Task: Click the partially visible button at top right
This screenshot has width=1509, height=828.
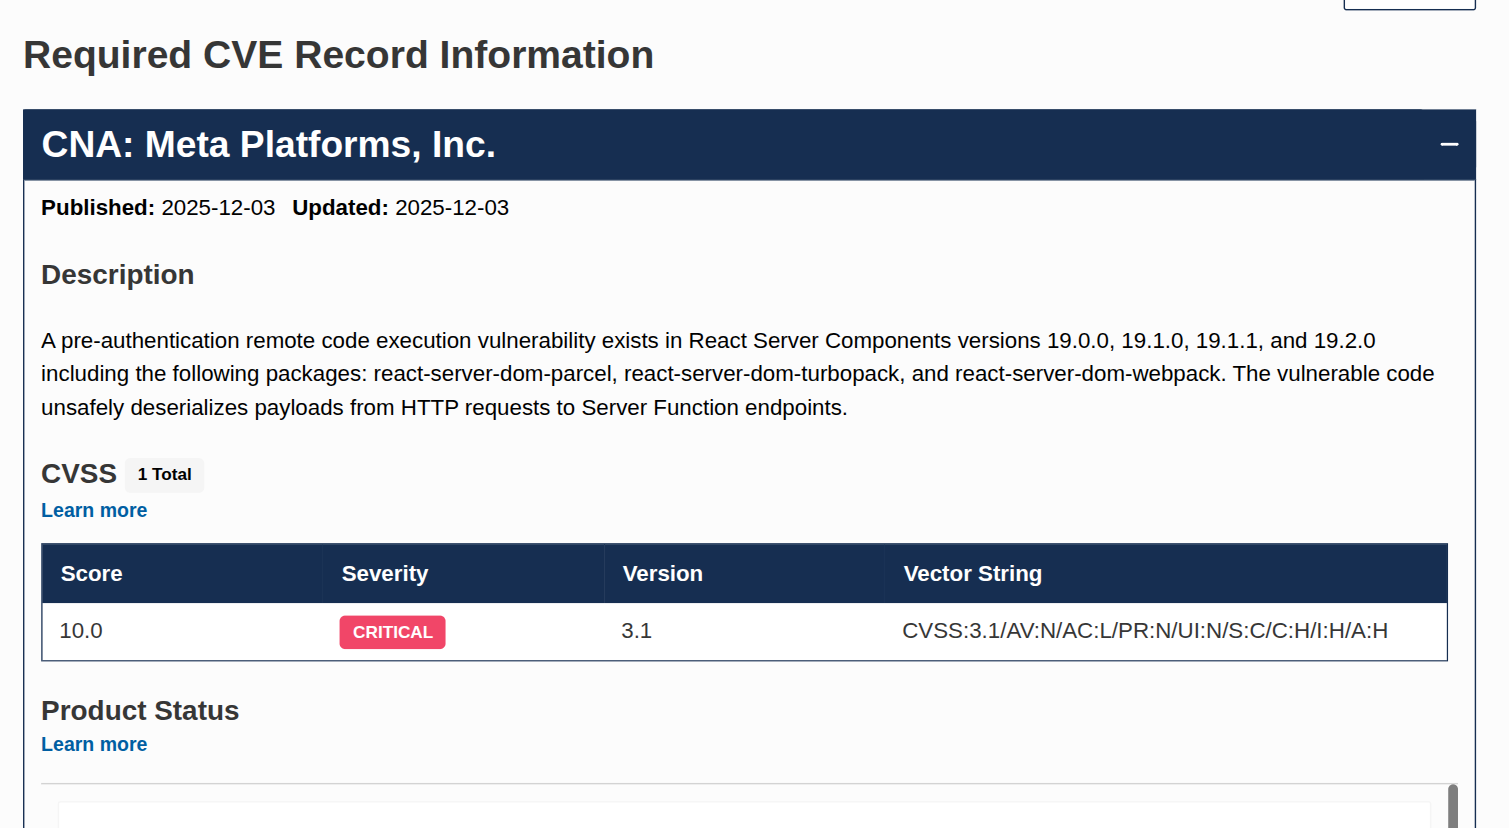Action: [x=1409, y=4]
